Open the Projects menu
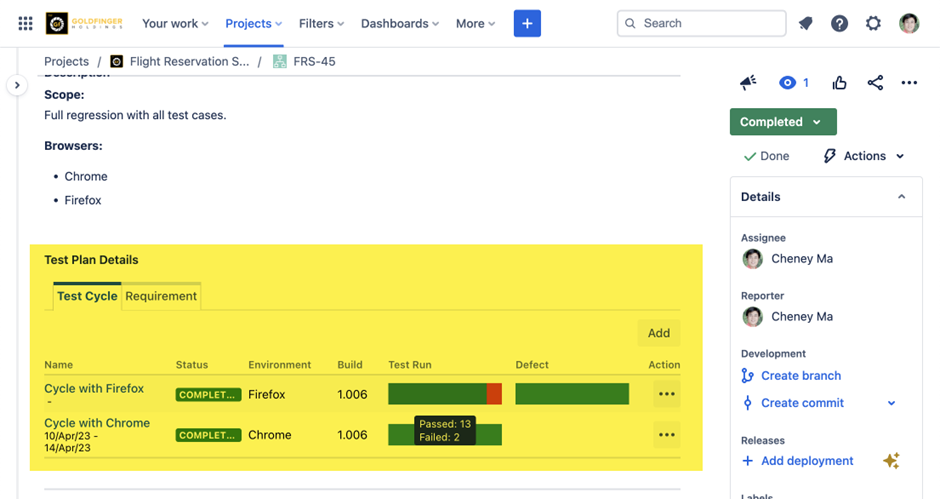940x499 pixels. (253, 23)
